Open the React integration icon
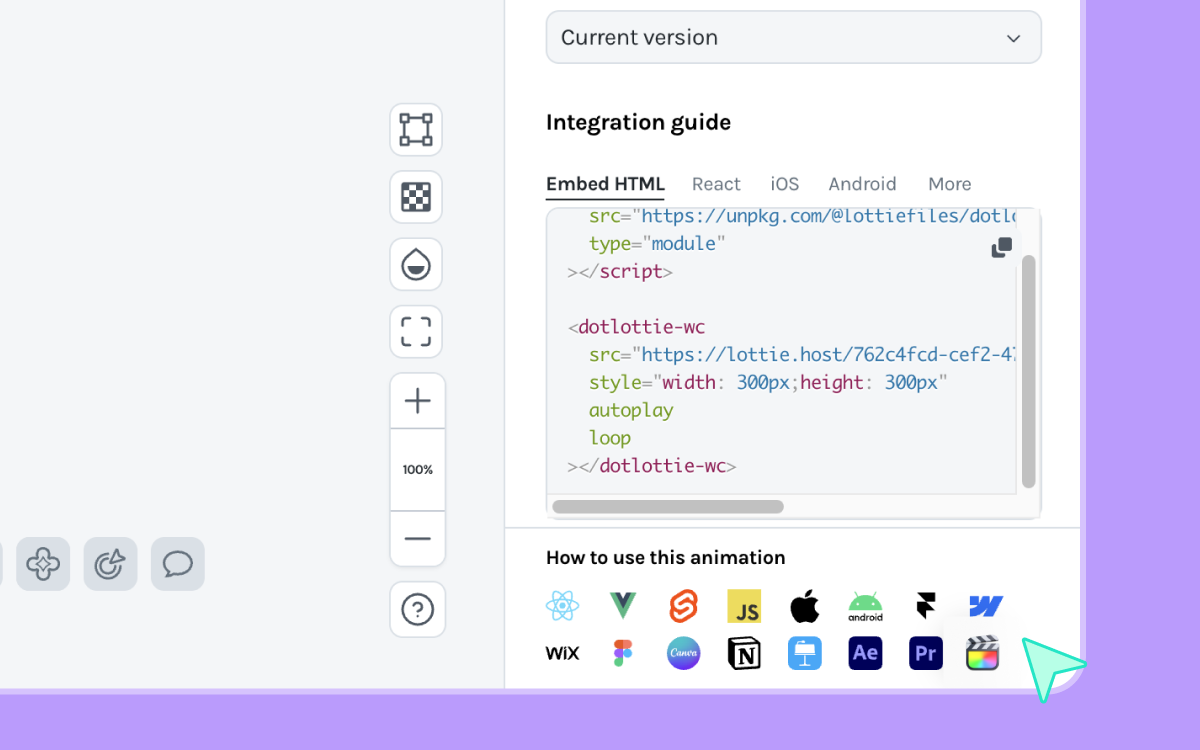 (563, 605)
